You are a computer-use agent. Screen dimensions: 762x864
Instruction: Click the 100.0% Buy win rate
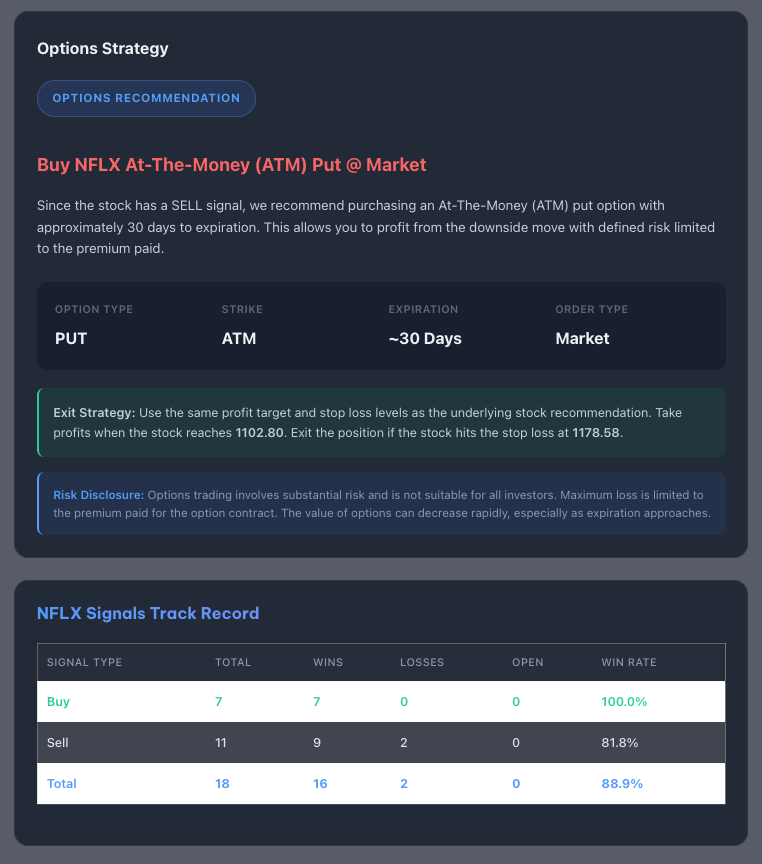point(624,702)
